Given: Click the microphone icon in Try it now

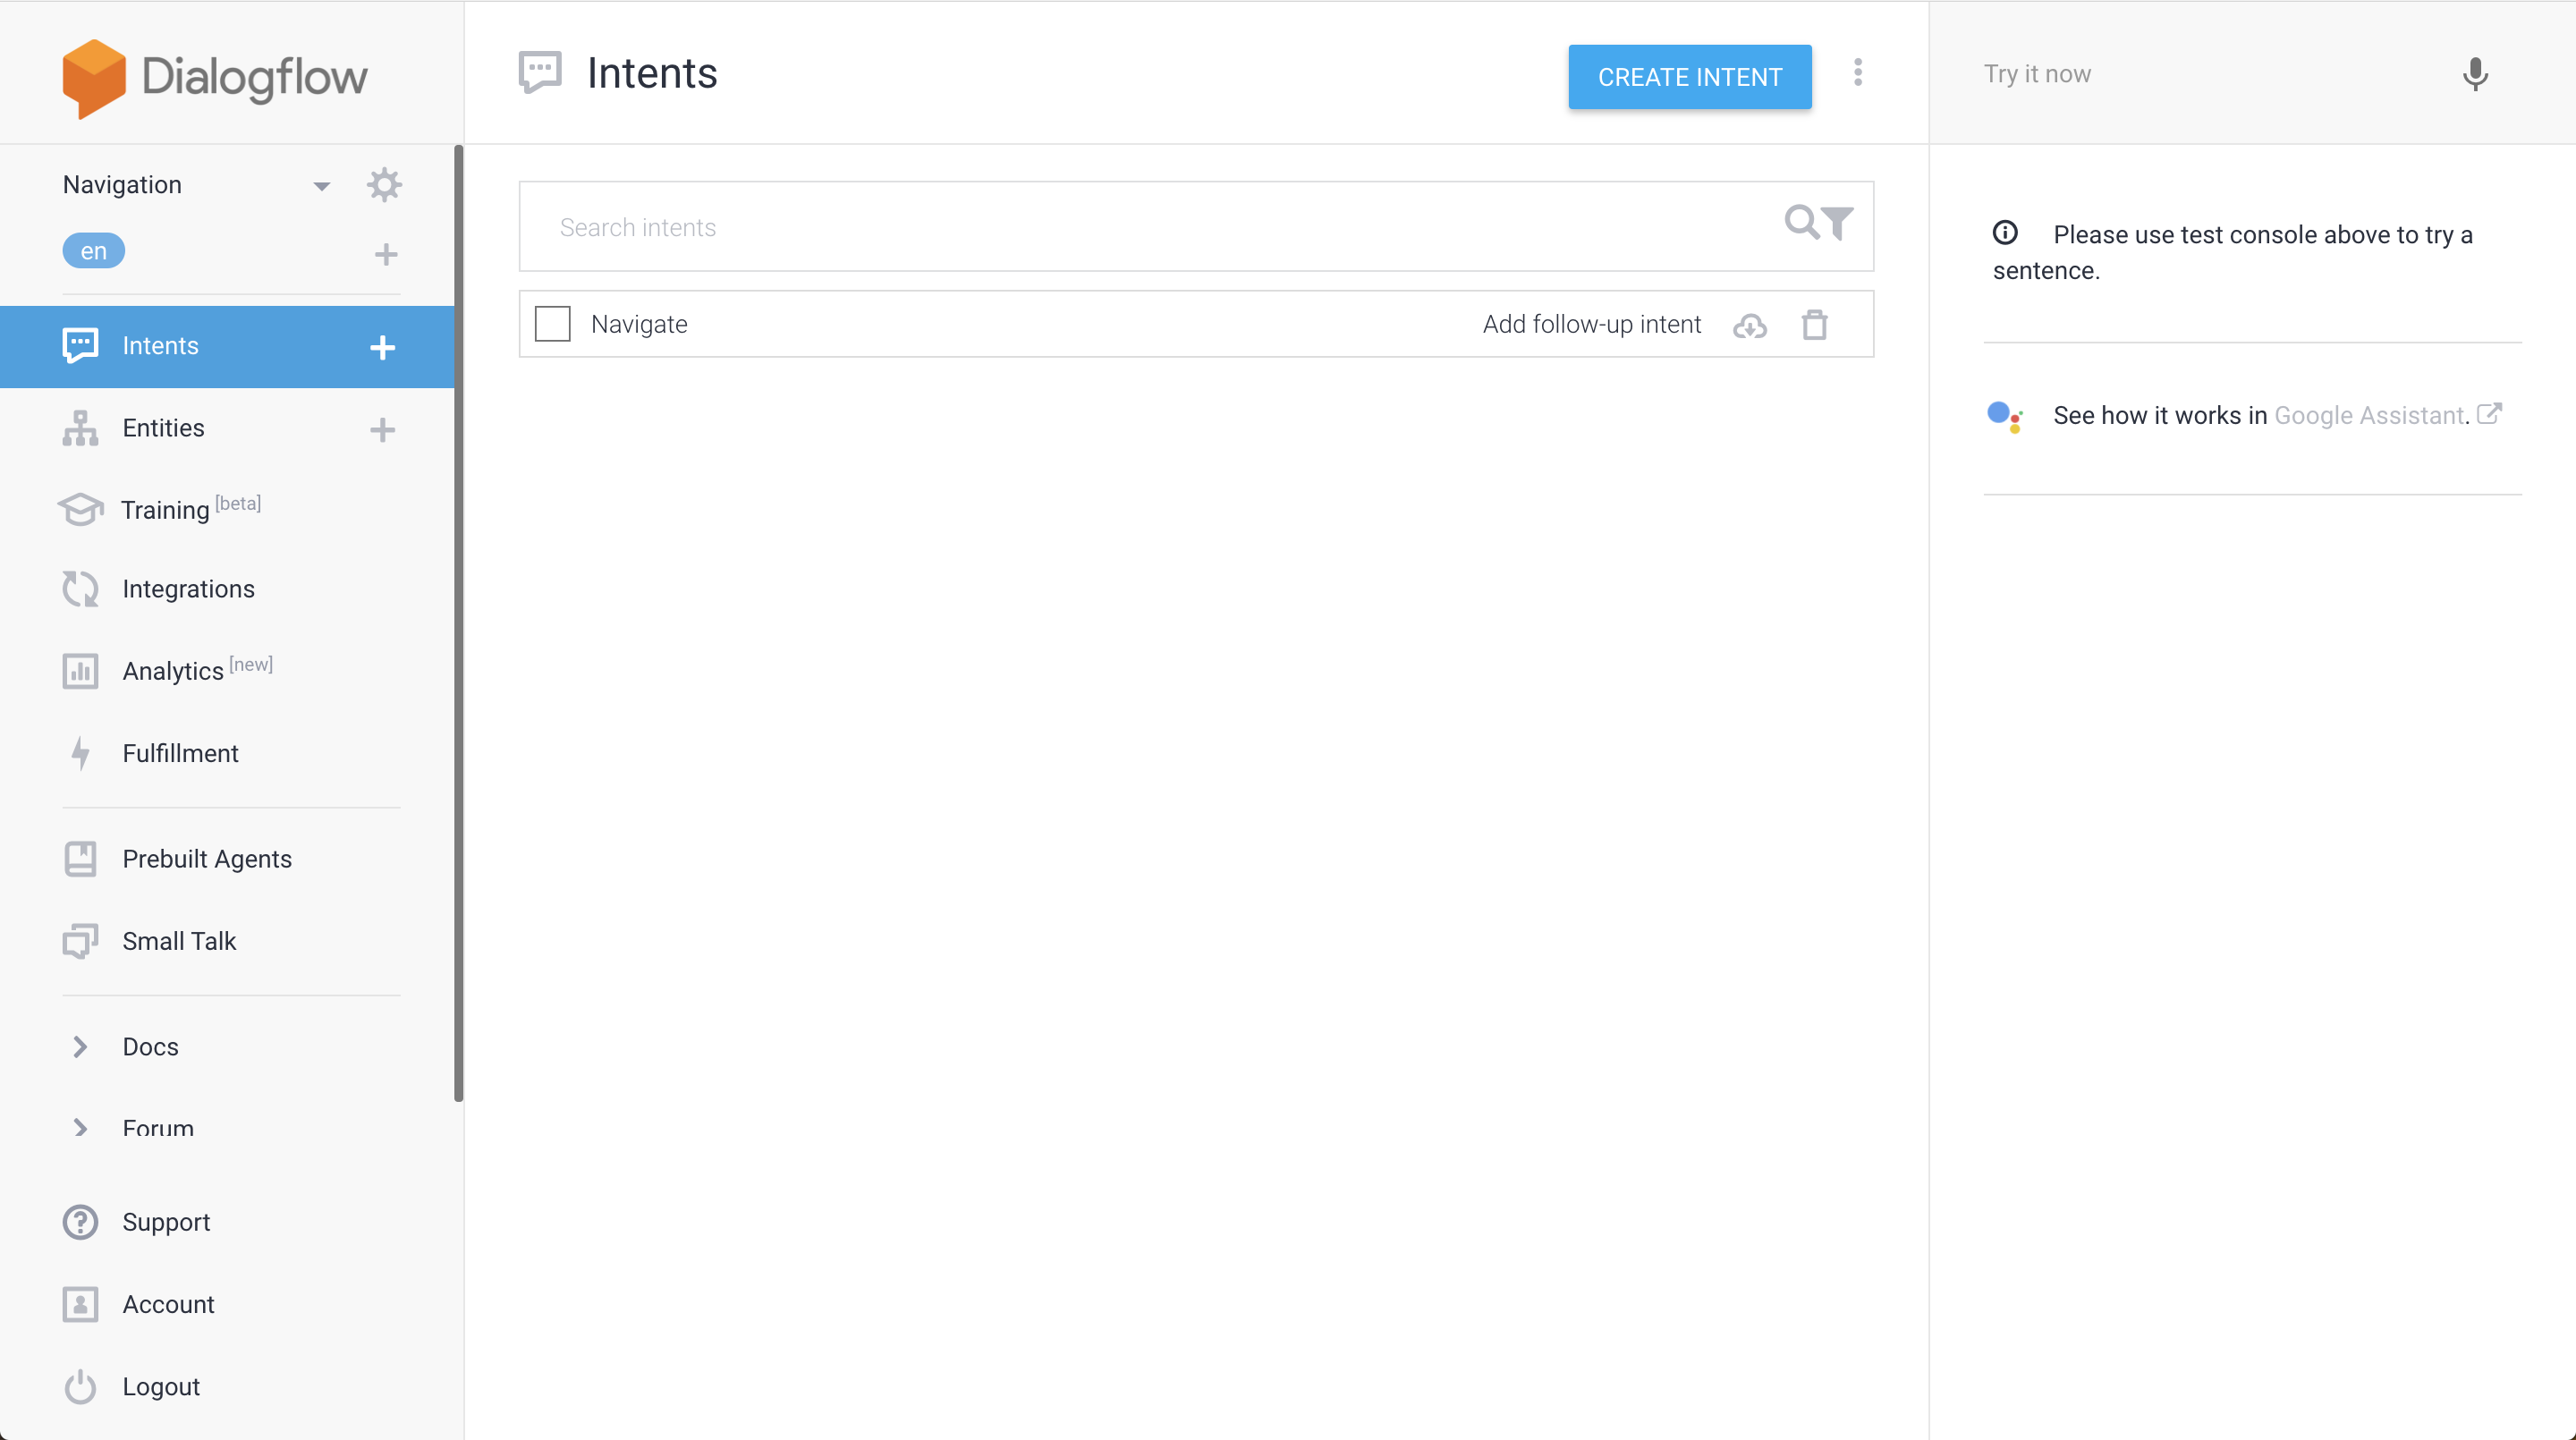Looking at the screenshot, I should pos(2475,74).
